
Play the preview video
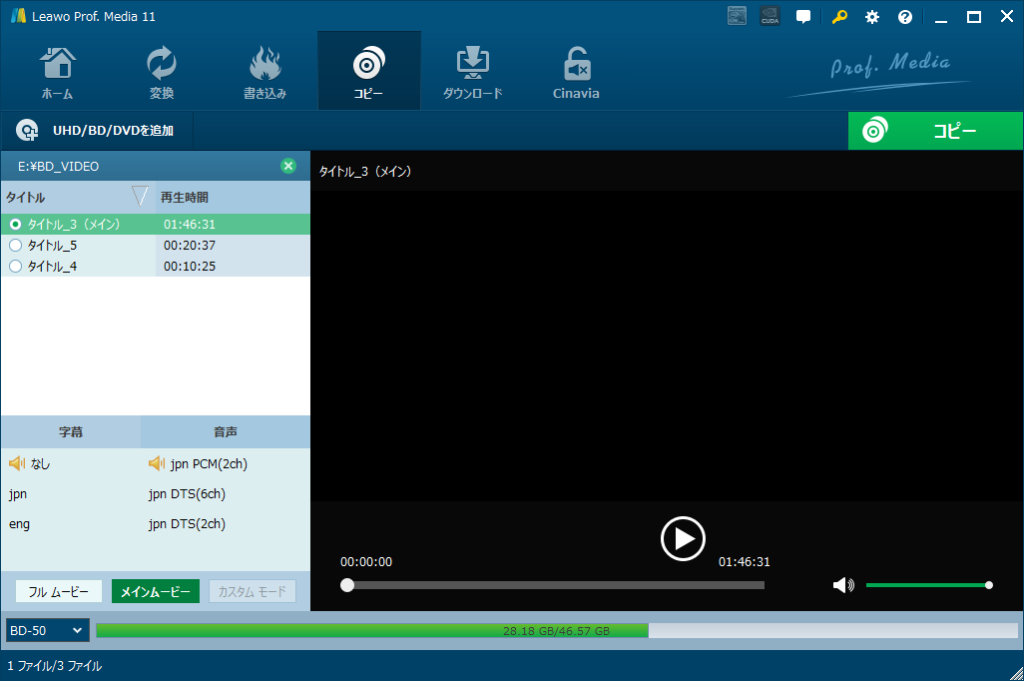pyautogui.click(x=682, y=539)
